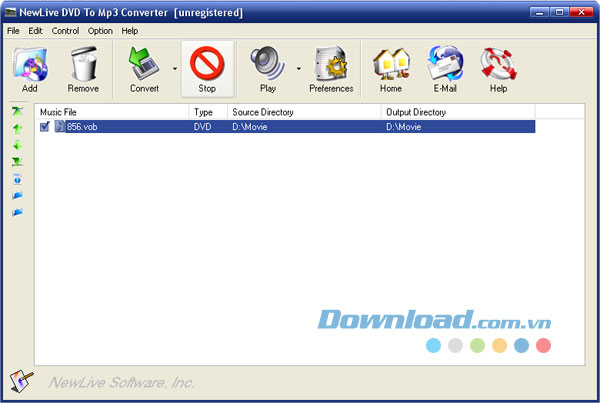Screen dimensions: 600x403
Task: Open the Option menu
Action: click(100, 31)
